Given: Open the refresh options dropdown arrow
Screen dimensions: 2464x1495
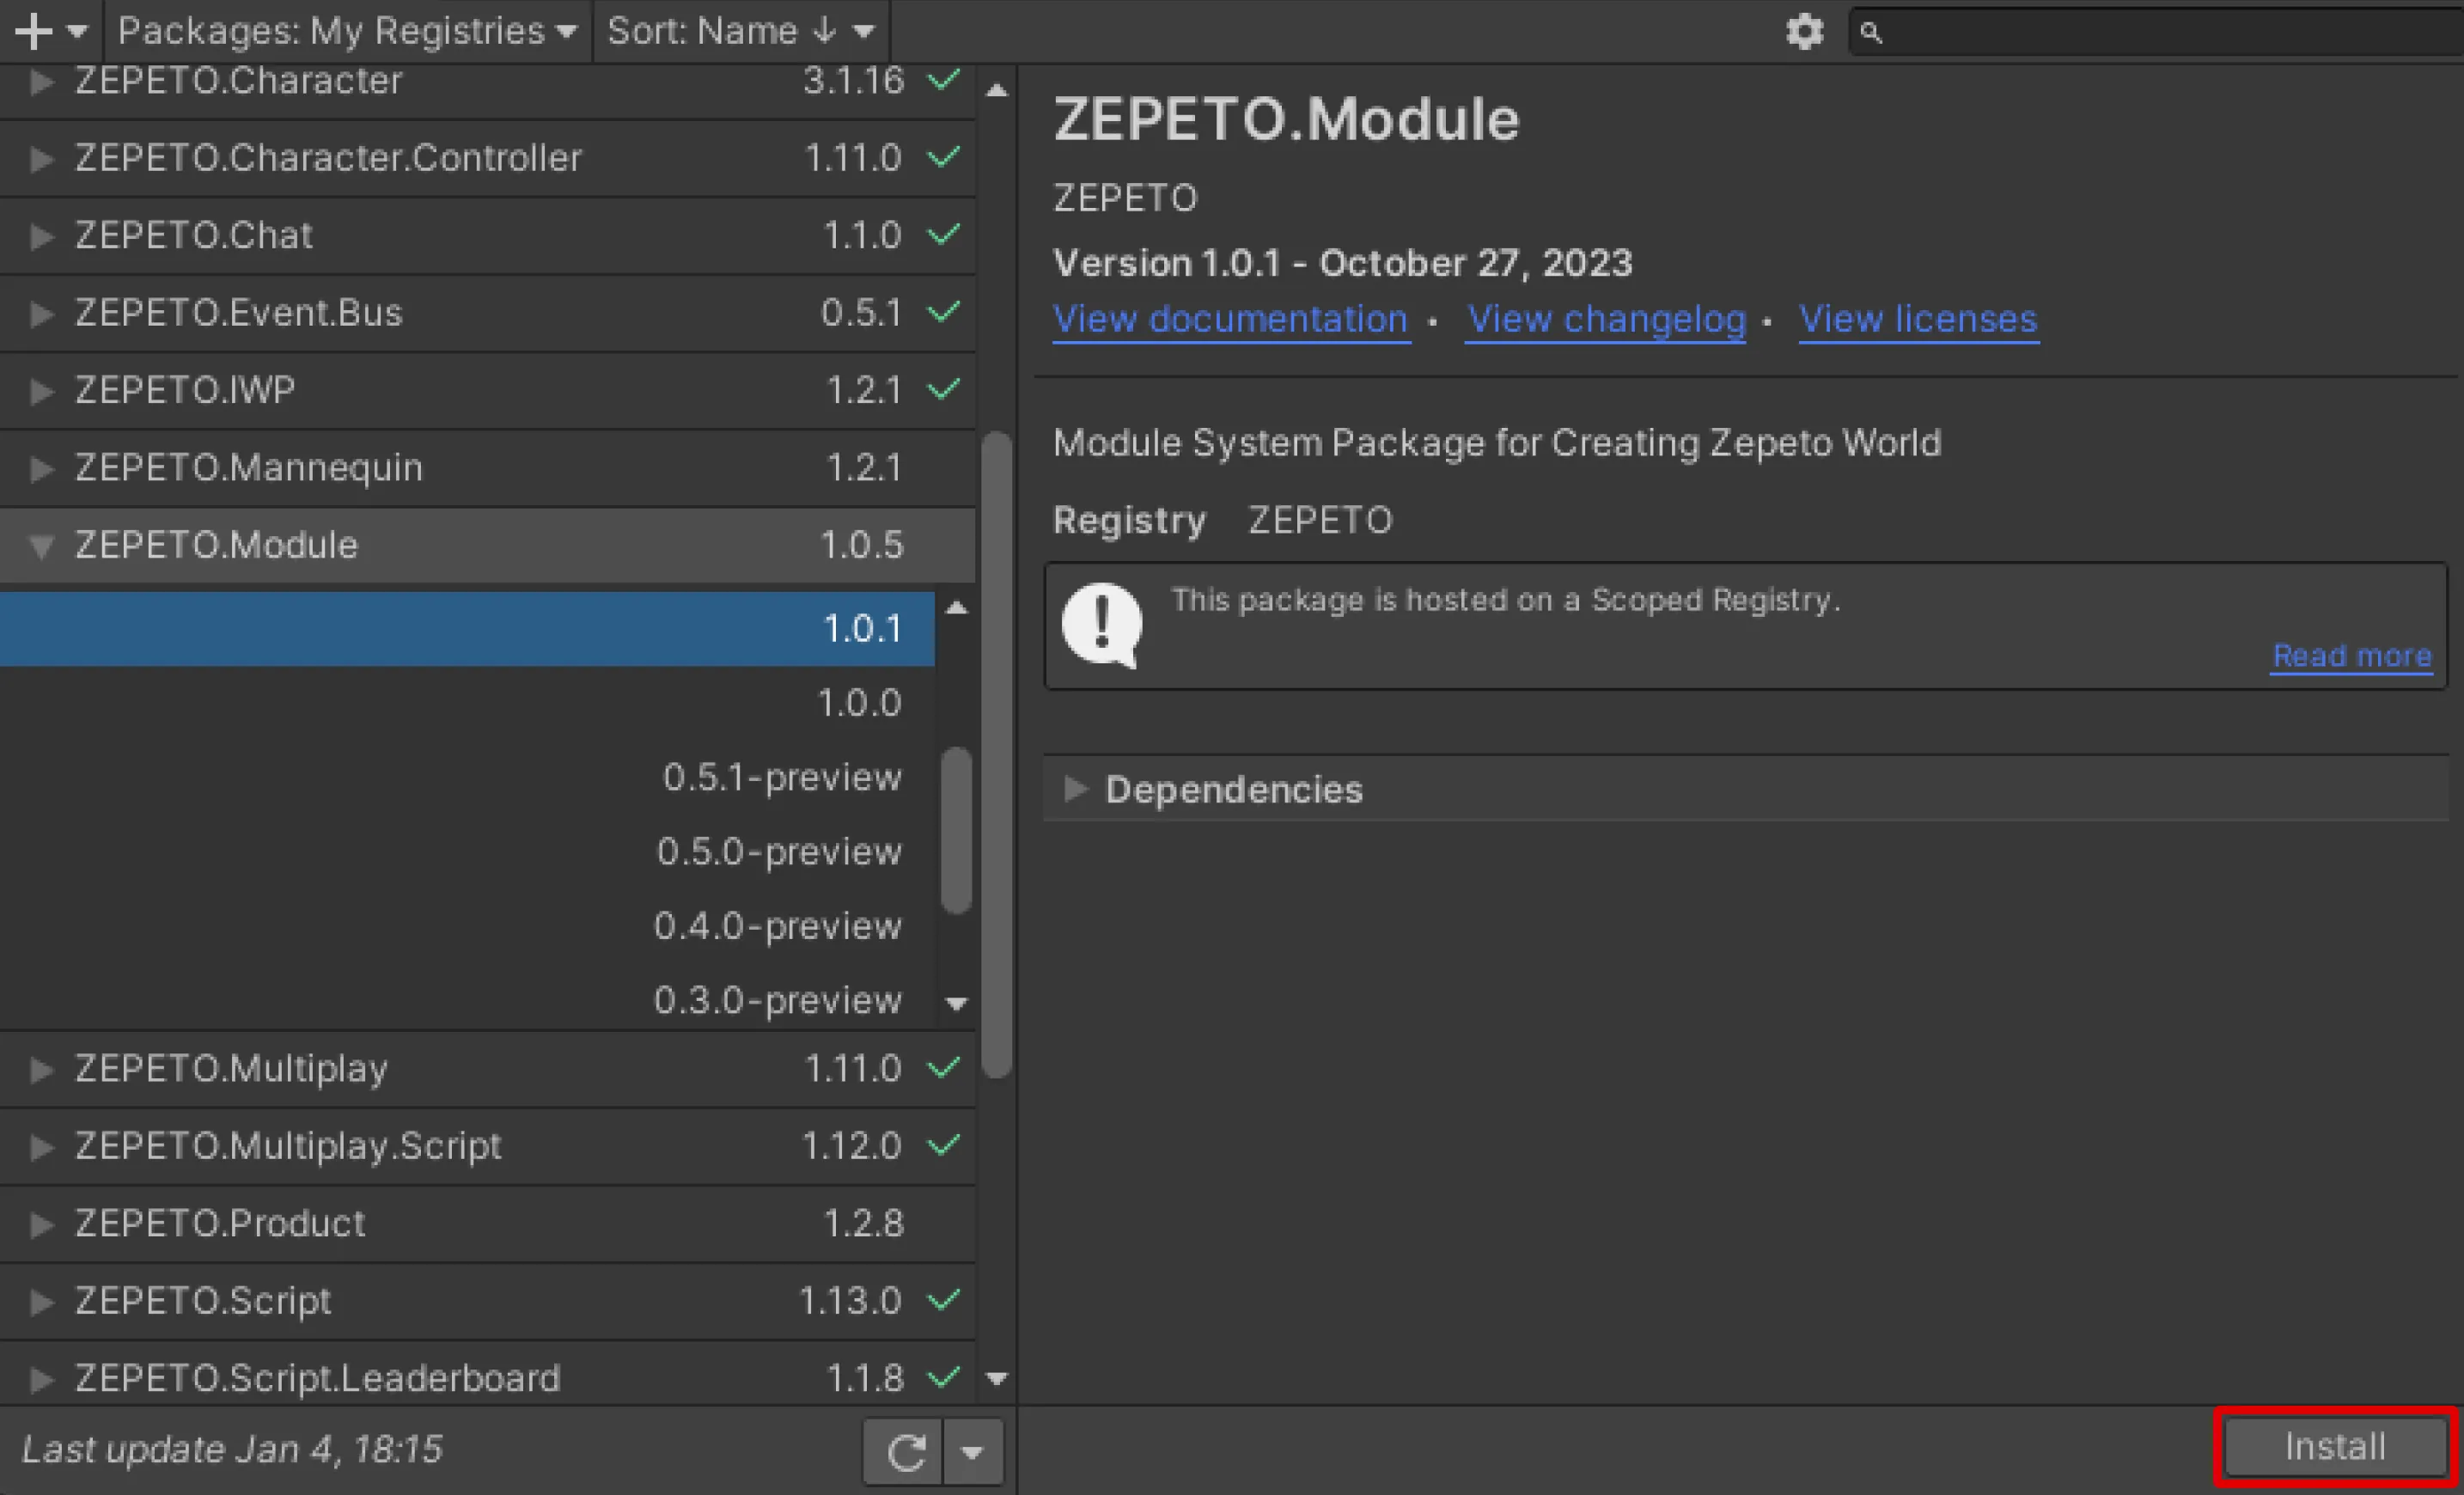Looking at the screenshot, I should [x=972, y=1451].
